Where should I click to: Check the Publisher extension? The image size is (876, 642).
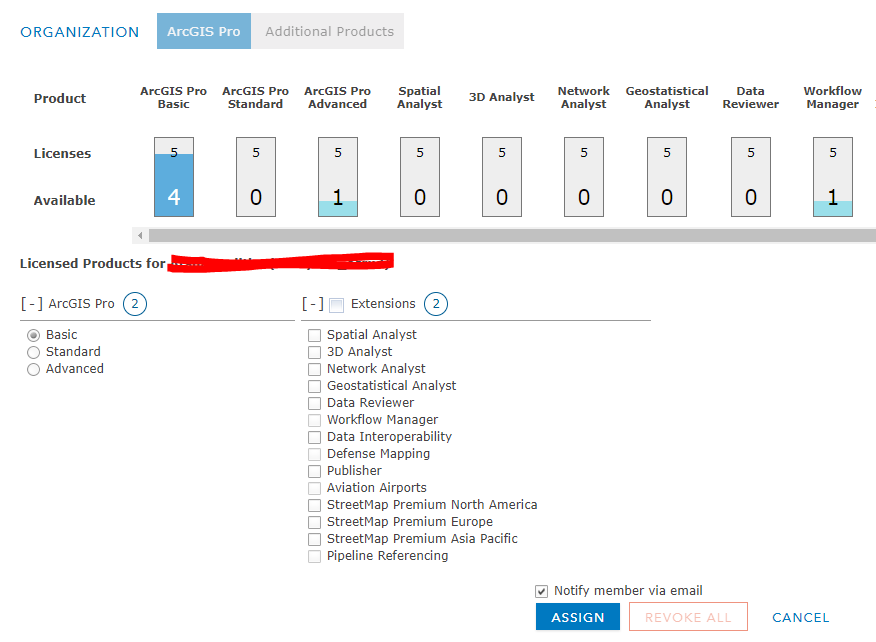pyautogui.click(x=315, y=471)
